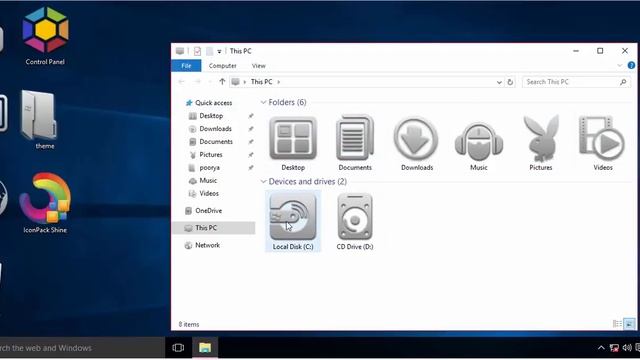Open the View ribbon tab
Viewport: 640px width, 360px height.
pos(258,66)
